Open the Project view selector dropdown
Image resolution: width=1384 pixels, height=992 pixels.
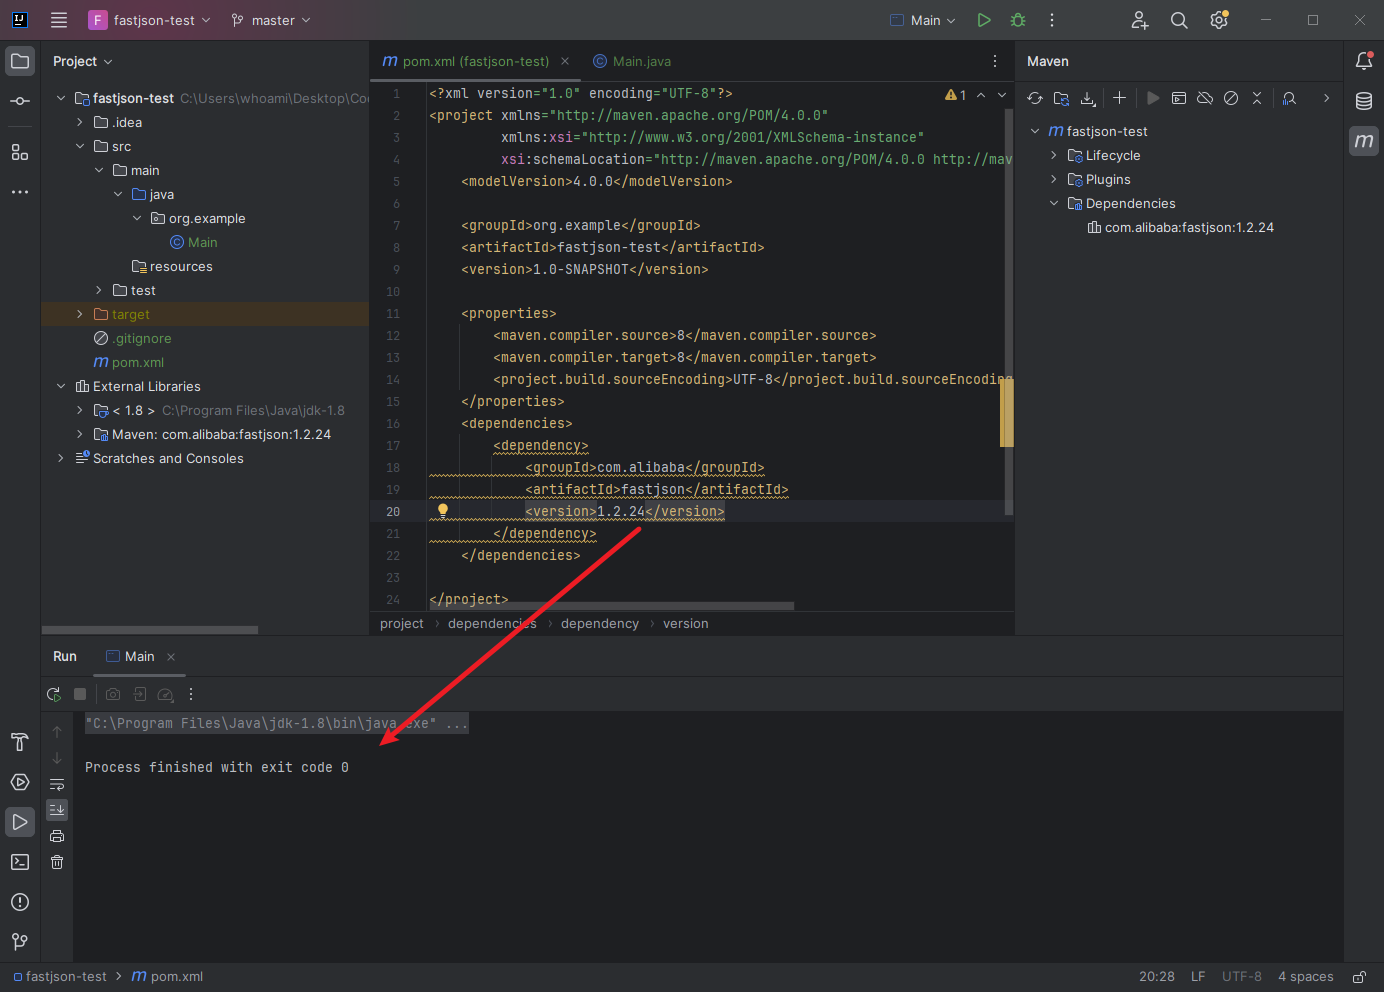(83, 61)
